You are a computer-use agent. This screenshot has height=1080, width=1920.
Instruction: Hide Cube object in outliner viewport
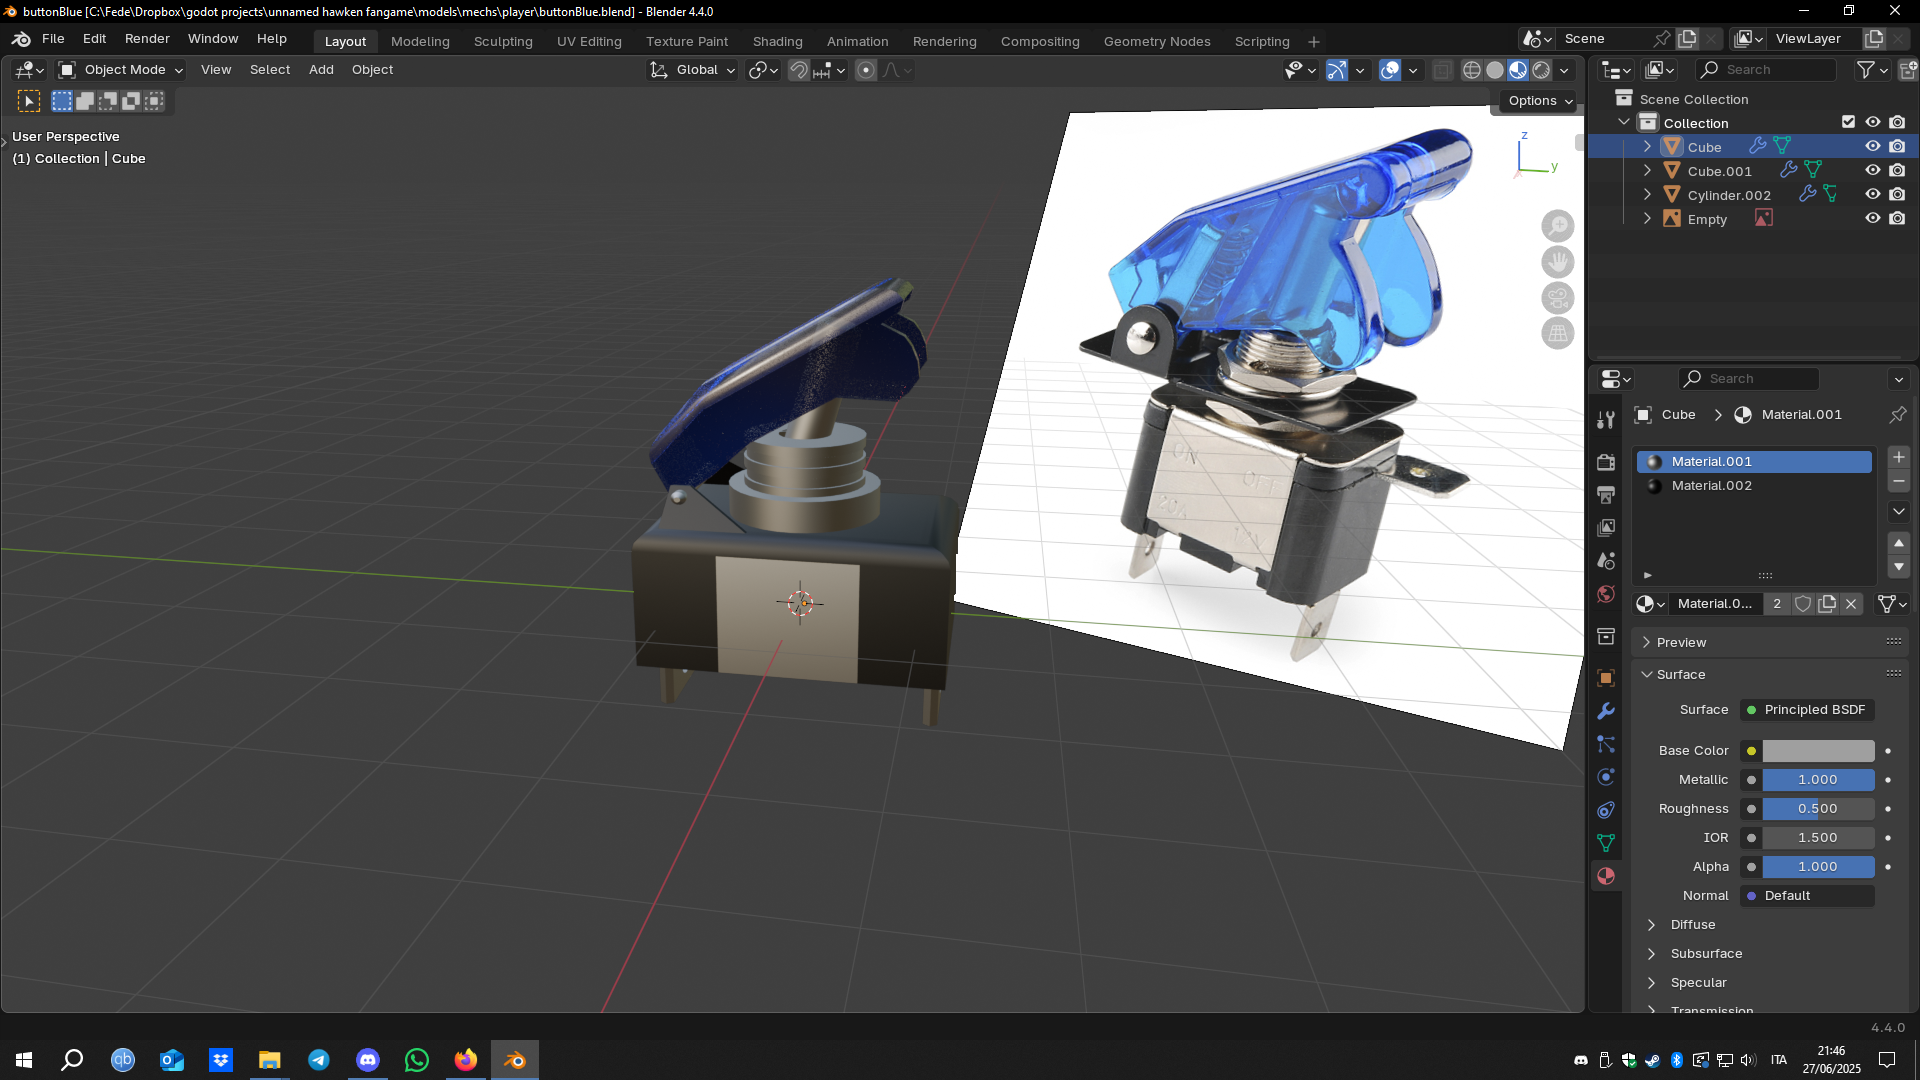pos(1873,147)
